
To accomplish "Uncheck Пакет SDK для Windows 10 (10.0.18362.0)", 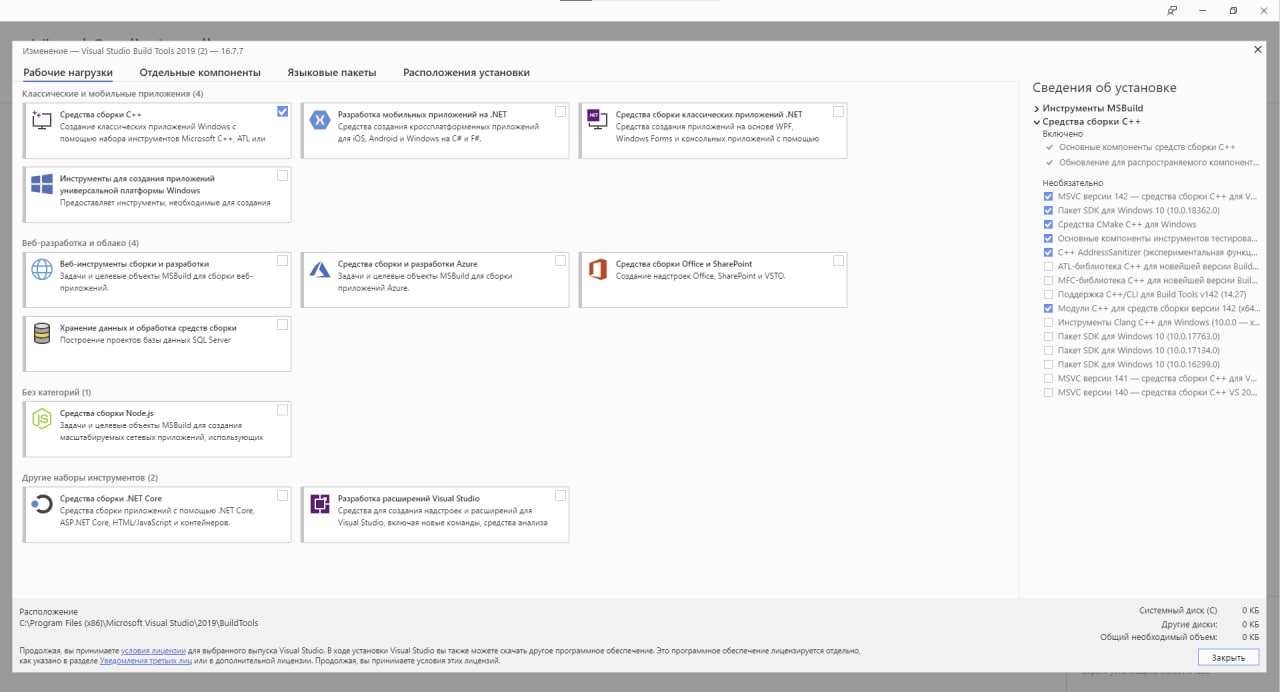I will tap(1048, 210).
